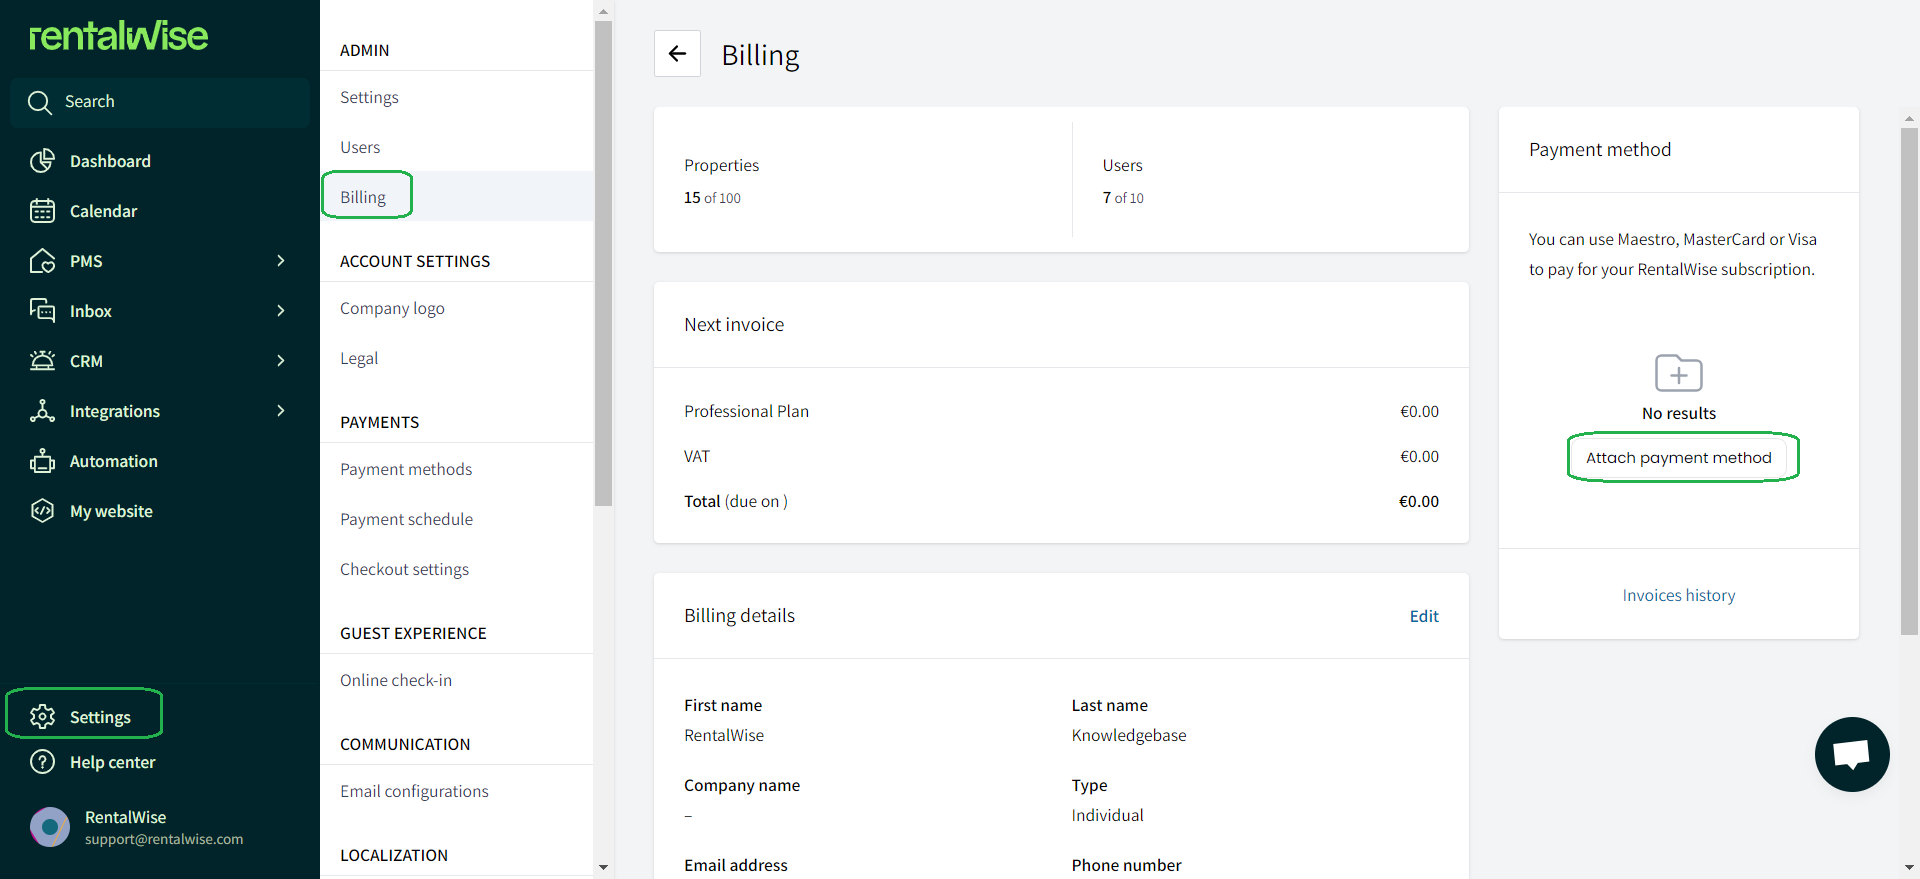Click the Automation robot icon
Viewport: 1920px width, 879px height.
point(42,461)
